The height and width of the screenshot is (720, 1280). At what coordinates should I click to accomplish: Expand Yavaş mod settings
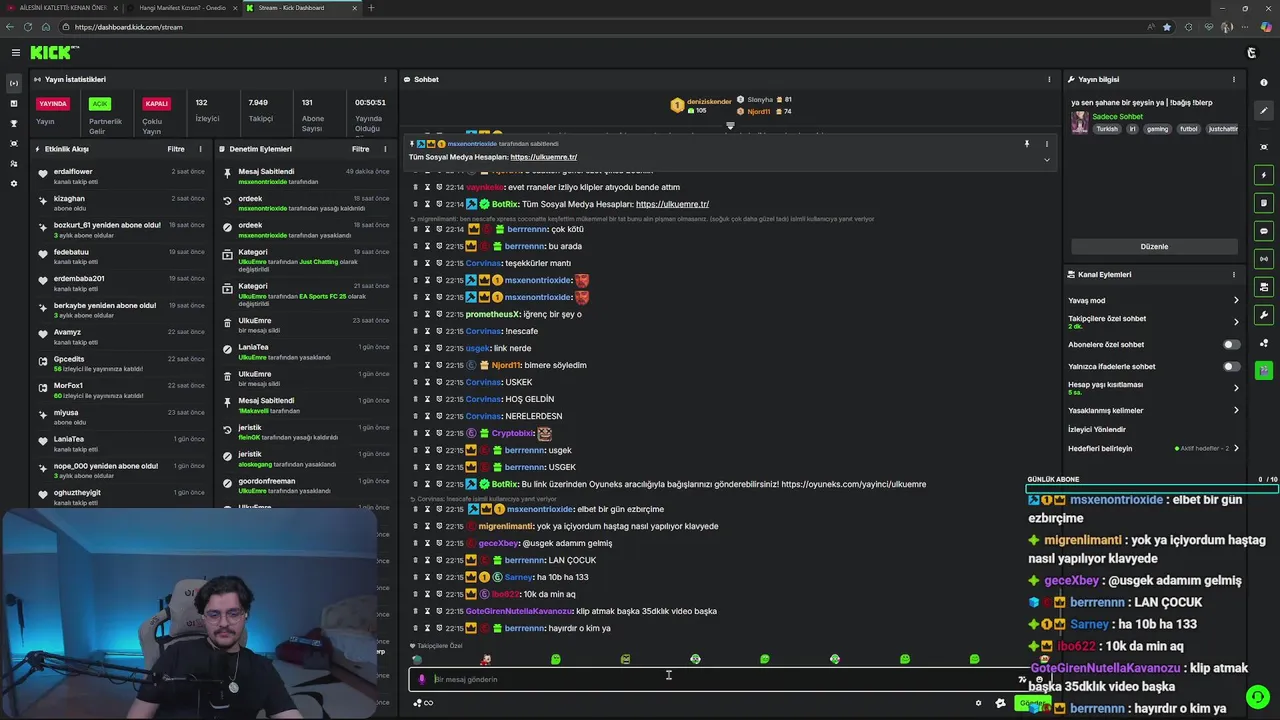(1236, 300)
